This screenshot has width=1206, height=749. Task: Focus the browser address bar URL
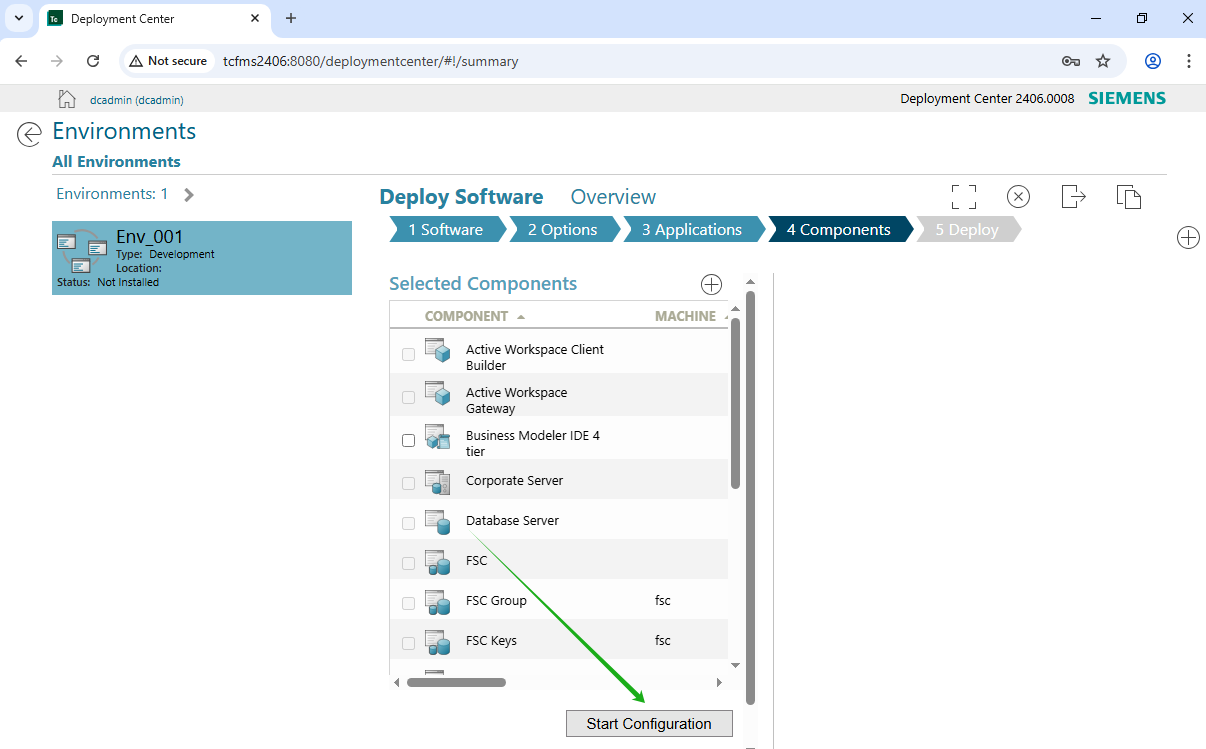pos(371,61)
